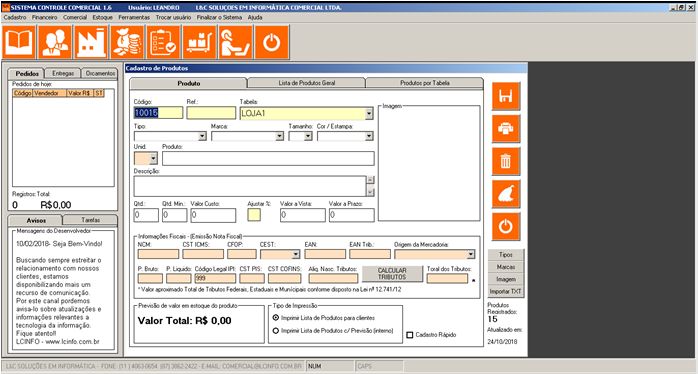The height and width of the screenshot is (374, 698).
Task: Switch to the Tarefas tab
Action: coord(90,220)
